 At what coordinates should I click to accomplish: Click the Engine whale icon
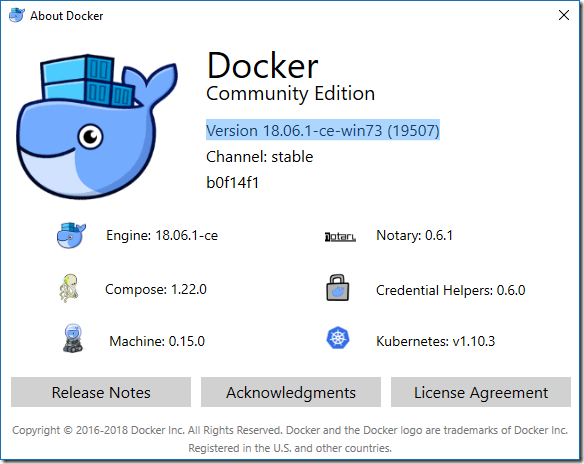pyautogui.click(x=71, y=235)
